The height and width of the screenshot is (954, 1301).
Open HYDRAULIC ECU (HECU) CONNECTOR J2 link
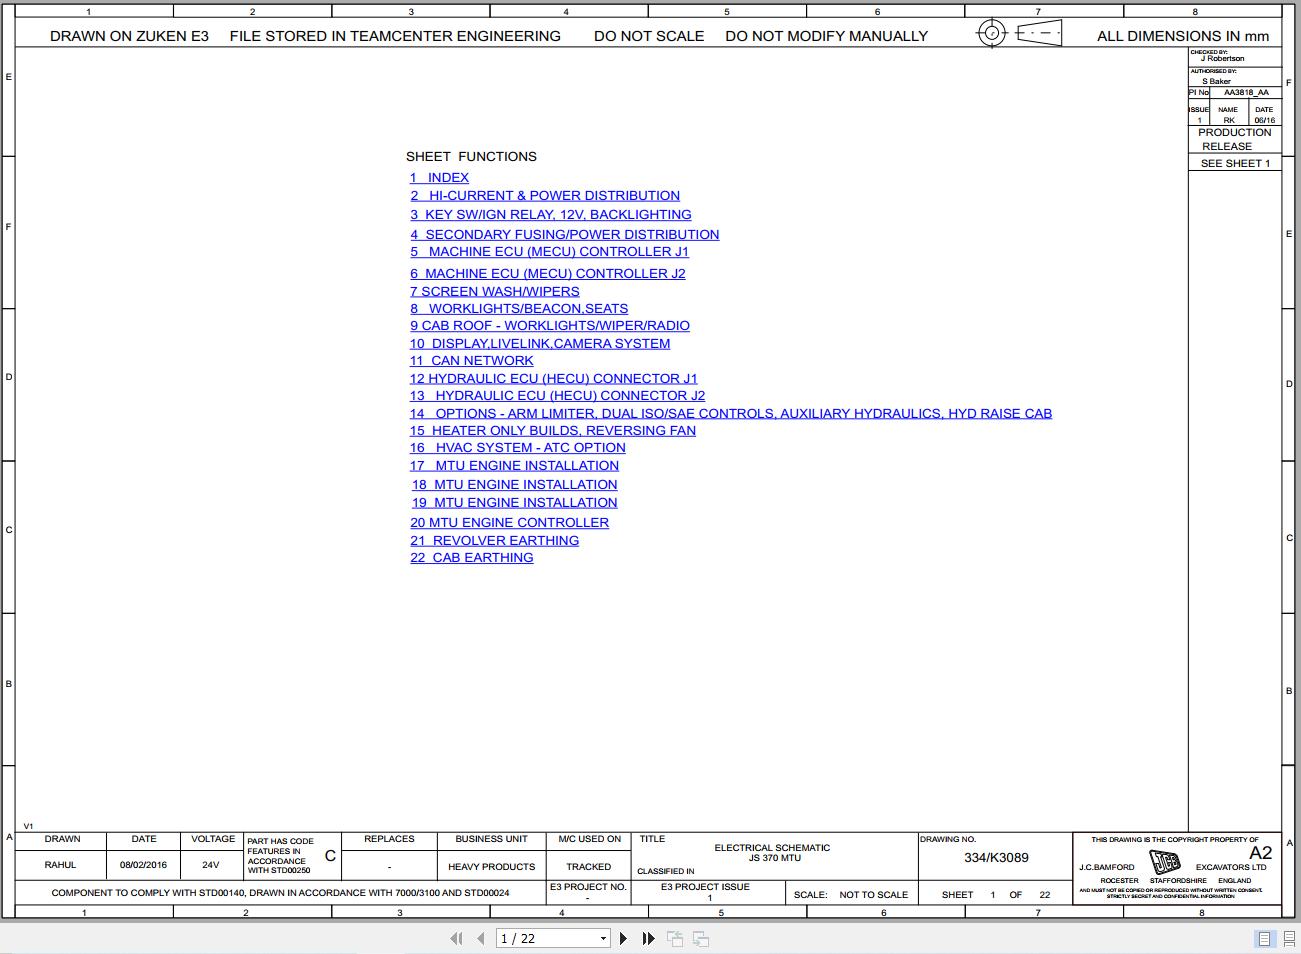click(557, 395)
